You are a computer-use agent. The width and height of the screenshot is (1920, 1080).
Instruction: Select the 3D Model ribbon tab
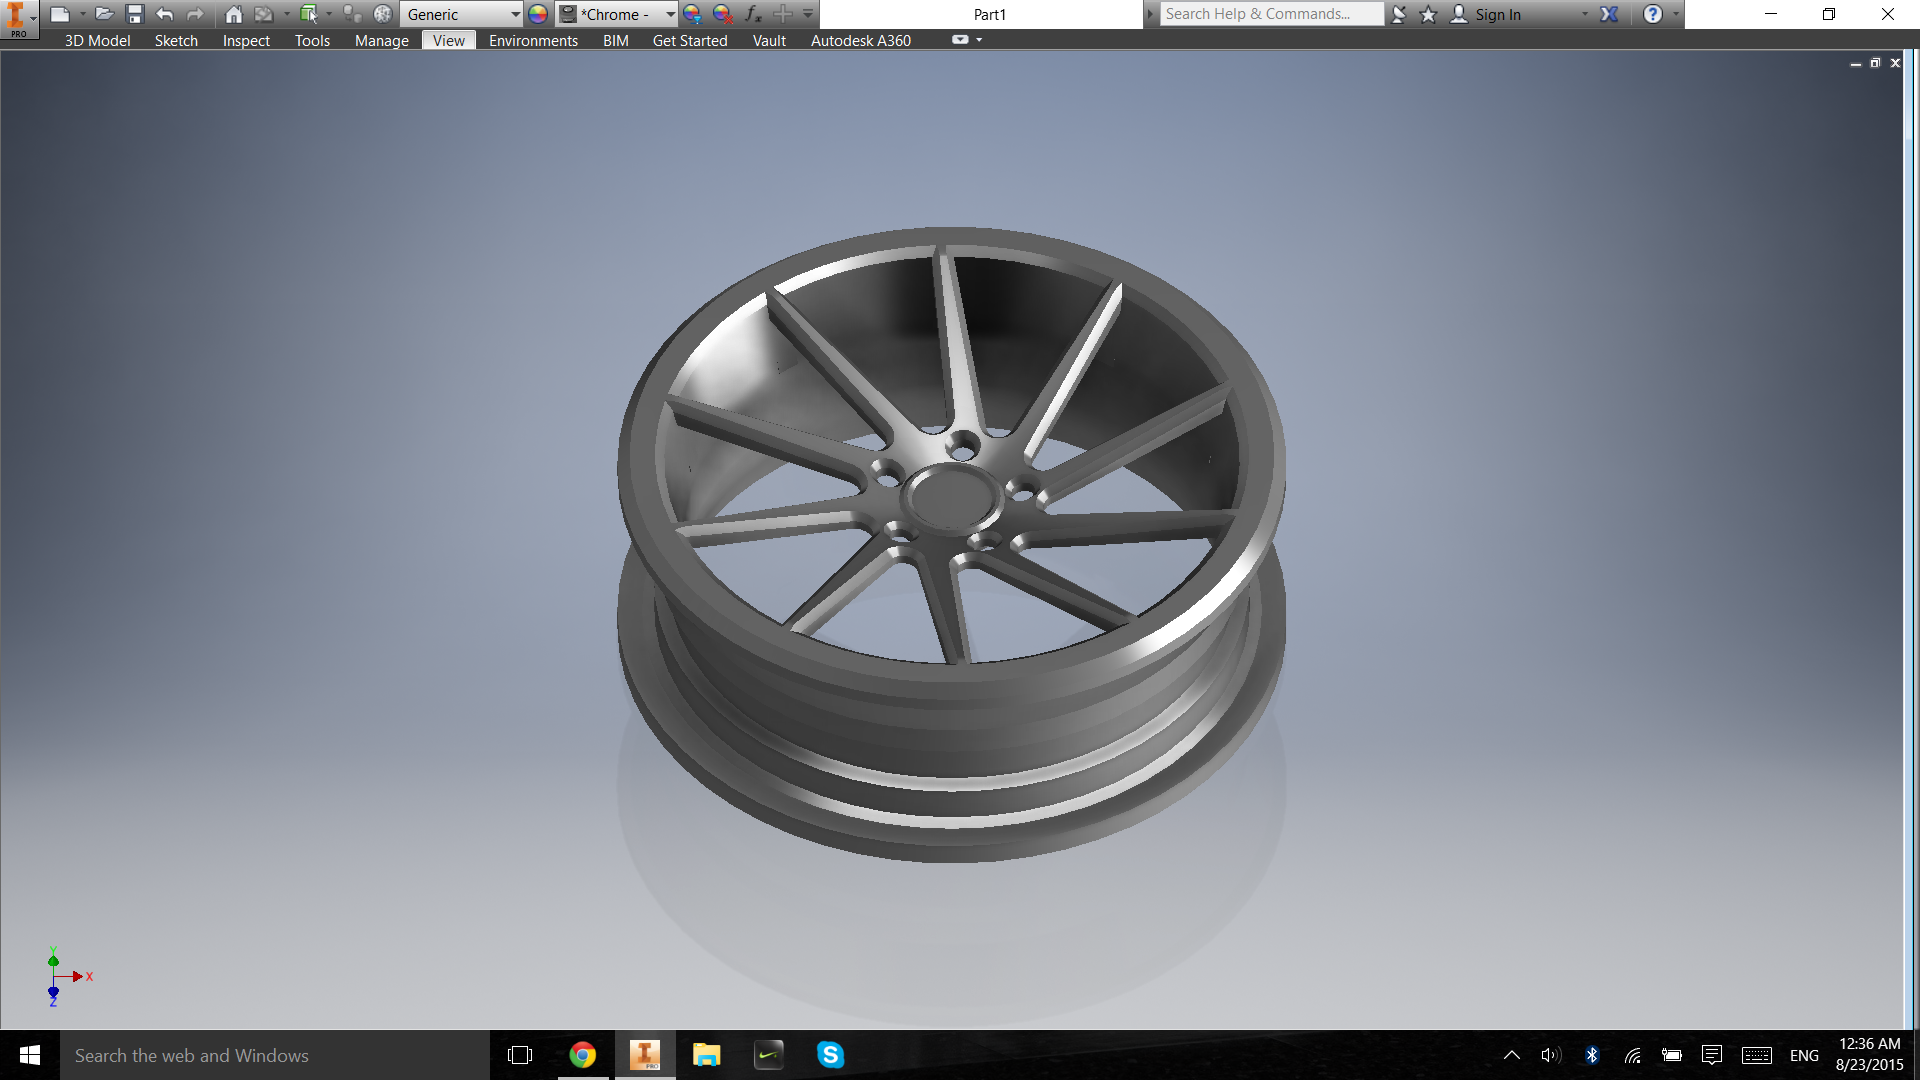click(97, 40)
